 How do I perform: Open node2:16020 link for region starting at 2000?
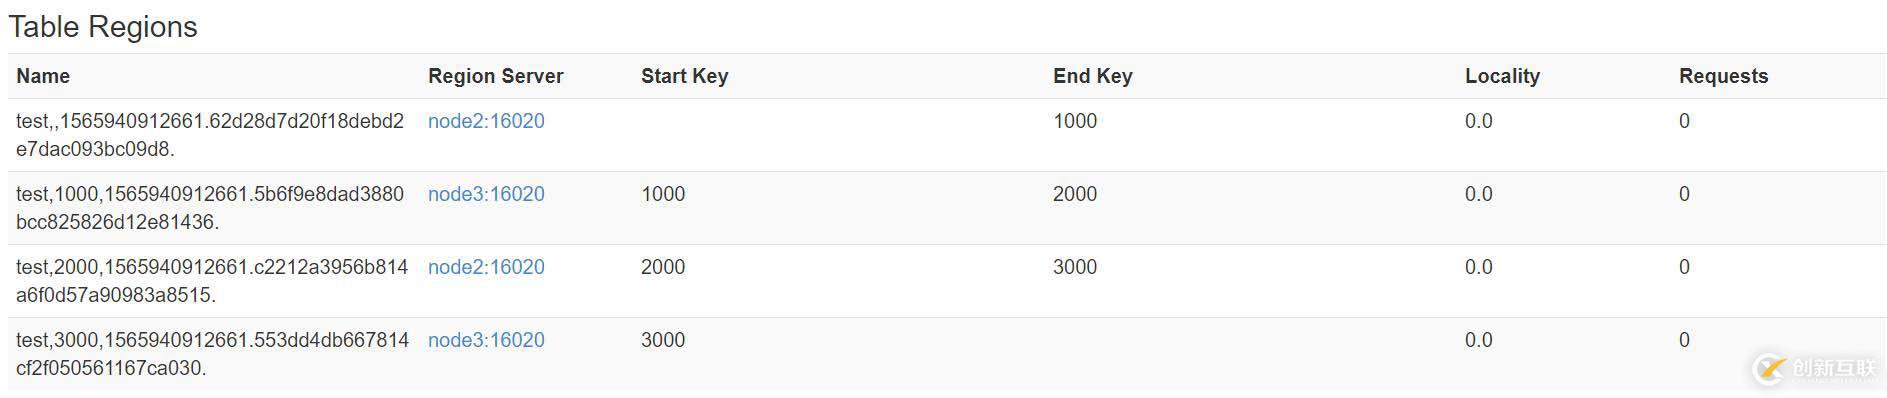pos(486,267)
